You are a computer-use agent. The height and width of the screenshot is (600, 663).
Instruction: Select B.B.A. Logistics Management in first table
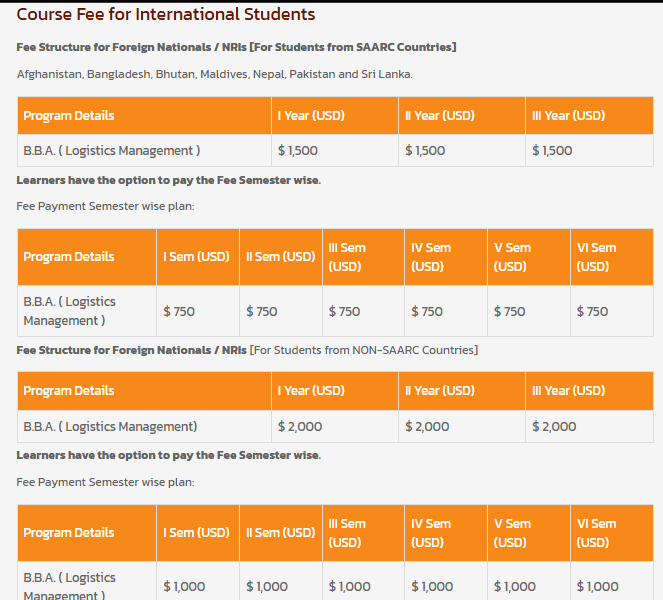pyautogui.click(x=112, y=151)
